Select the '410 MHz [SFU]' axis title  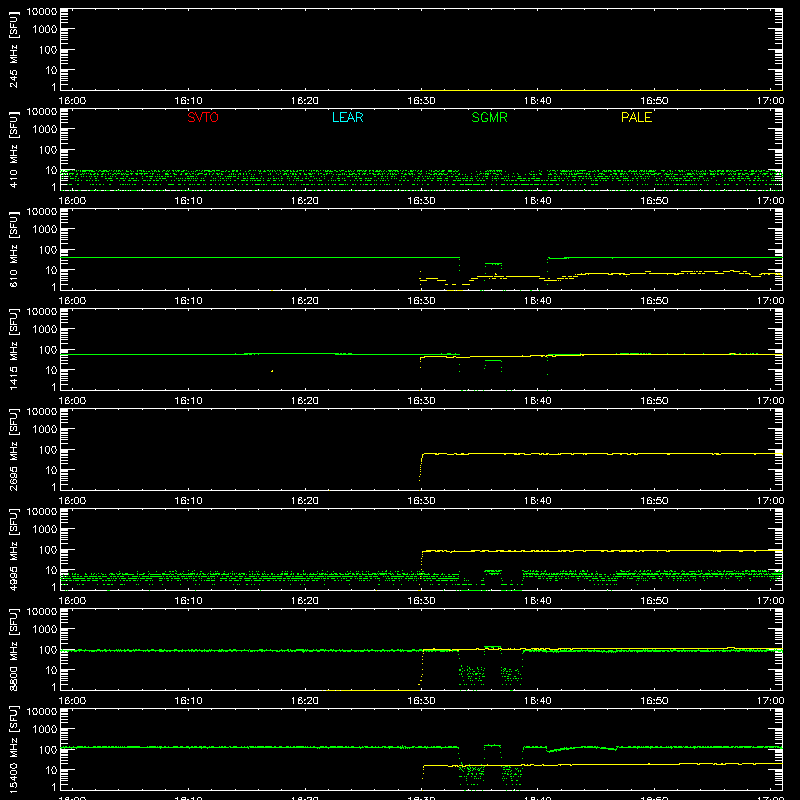(x=13, y=150)
